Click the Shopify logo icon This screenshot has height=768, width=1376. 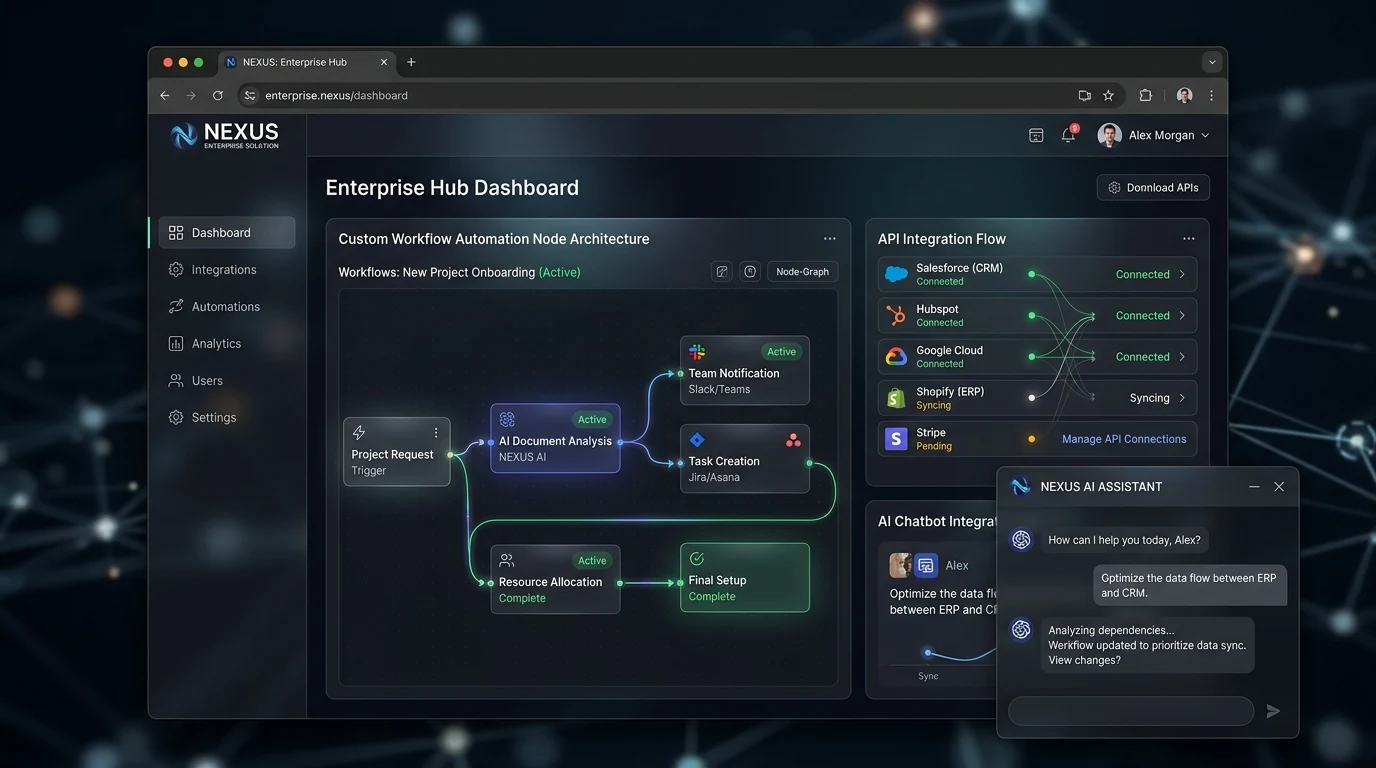(x=896, y=398)
